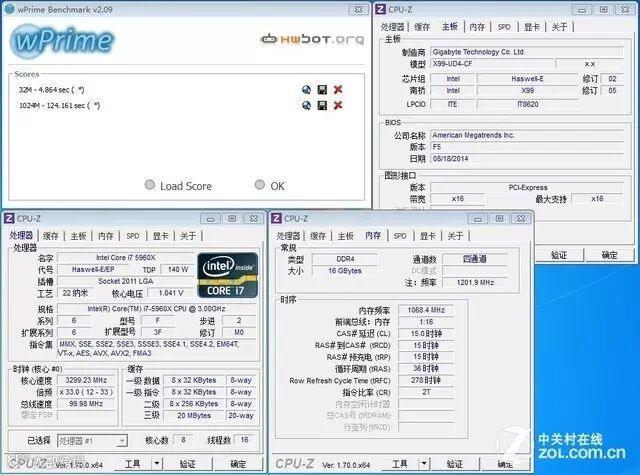The image size is (640, 475).
Task: Click the BIOS date 08/18/2014 value
Action: point(527,158)
